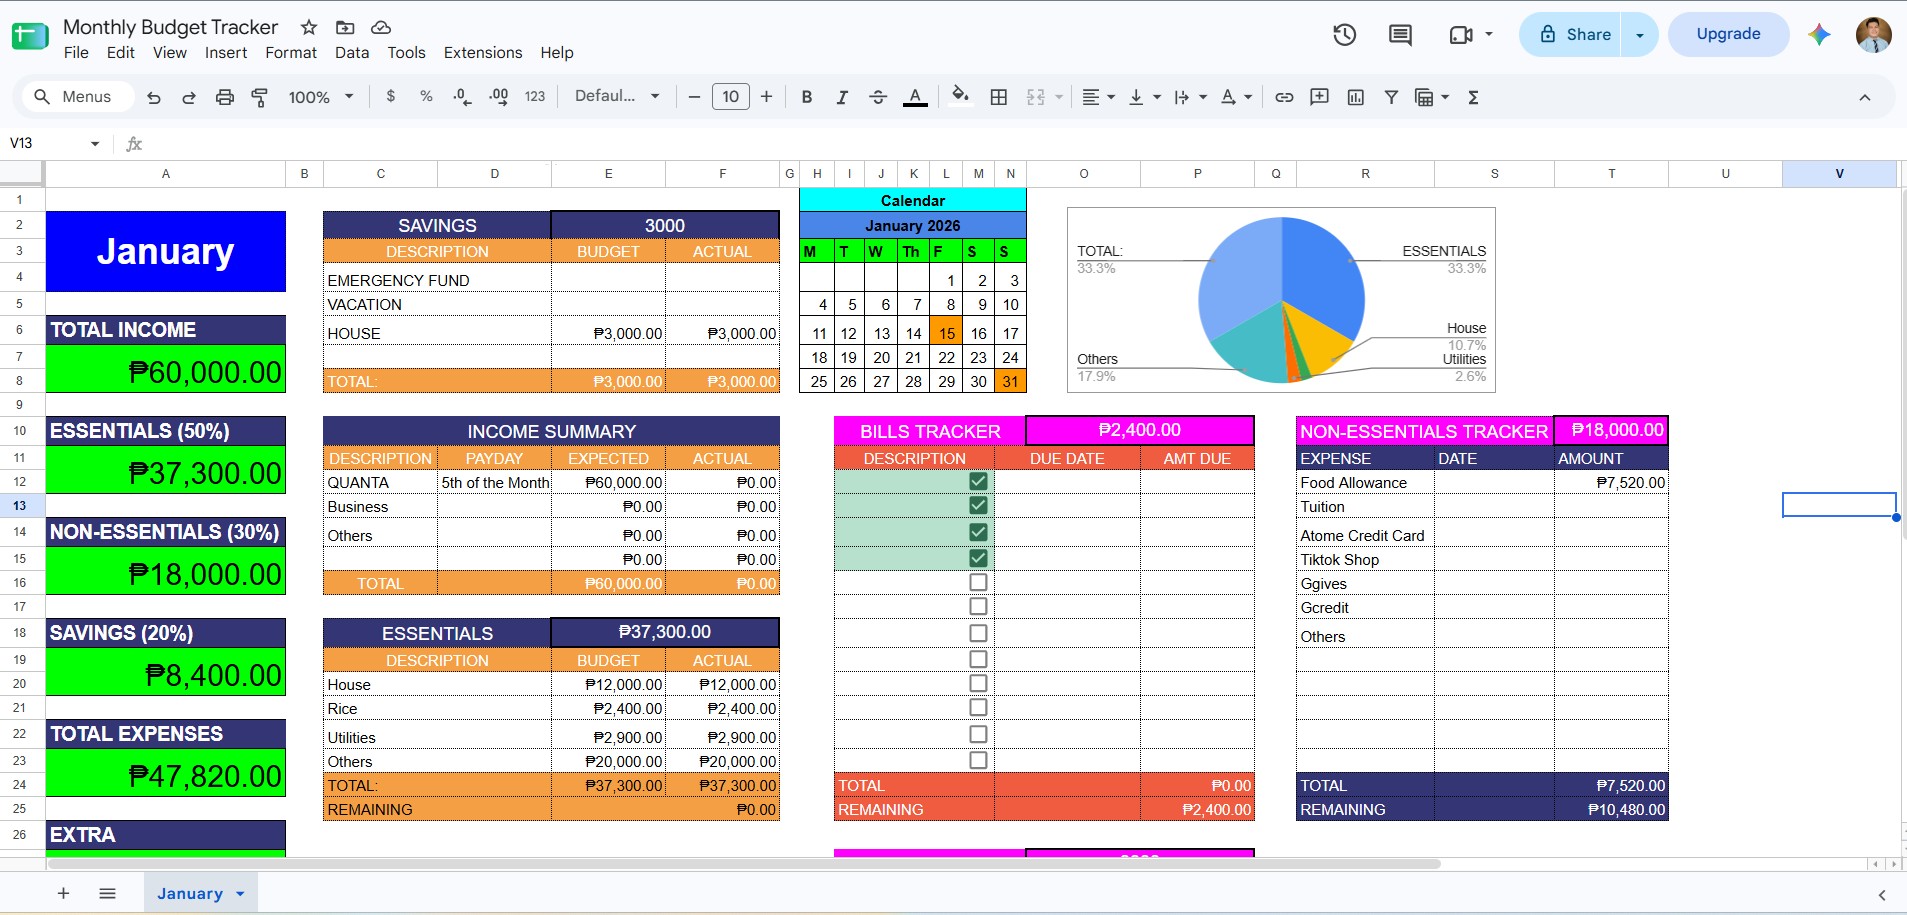The height and width of the screenshot is (915, 1907).
Task: Open version history clock icon
Action: pyautogui.click(x=1345, y=35)
